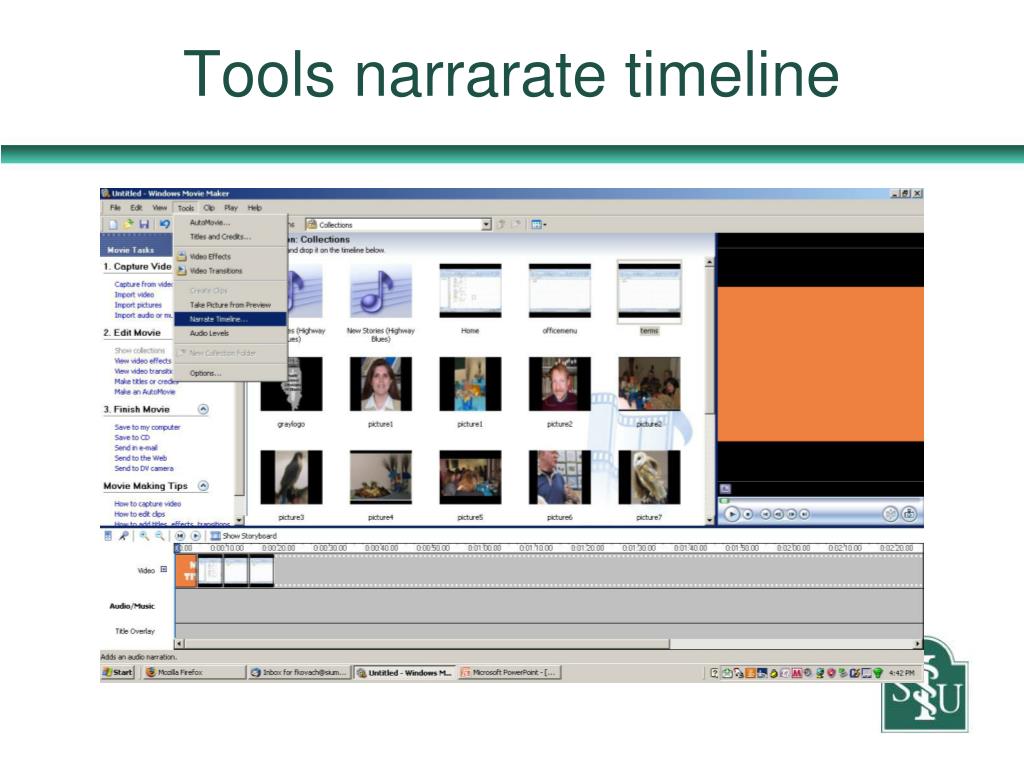Open the Views icon in collections toolbar
Screen dimensions: 1024x768
[x=538, y=225]
